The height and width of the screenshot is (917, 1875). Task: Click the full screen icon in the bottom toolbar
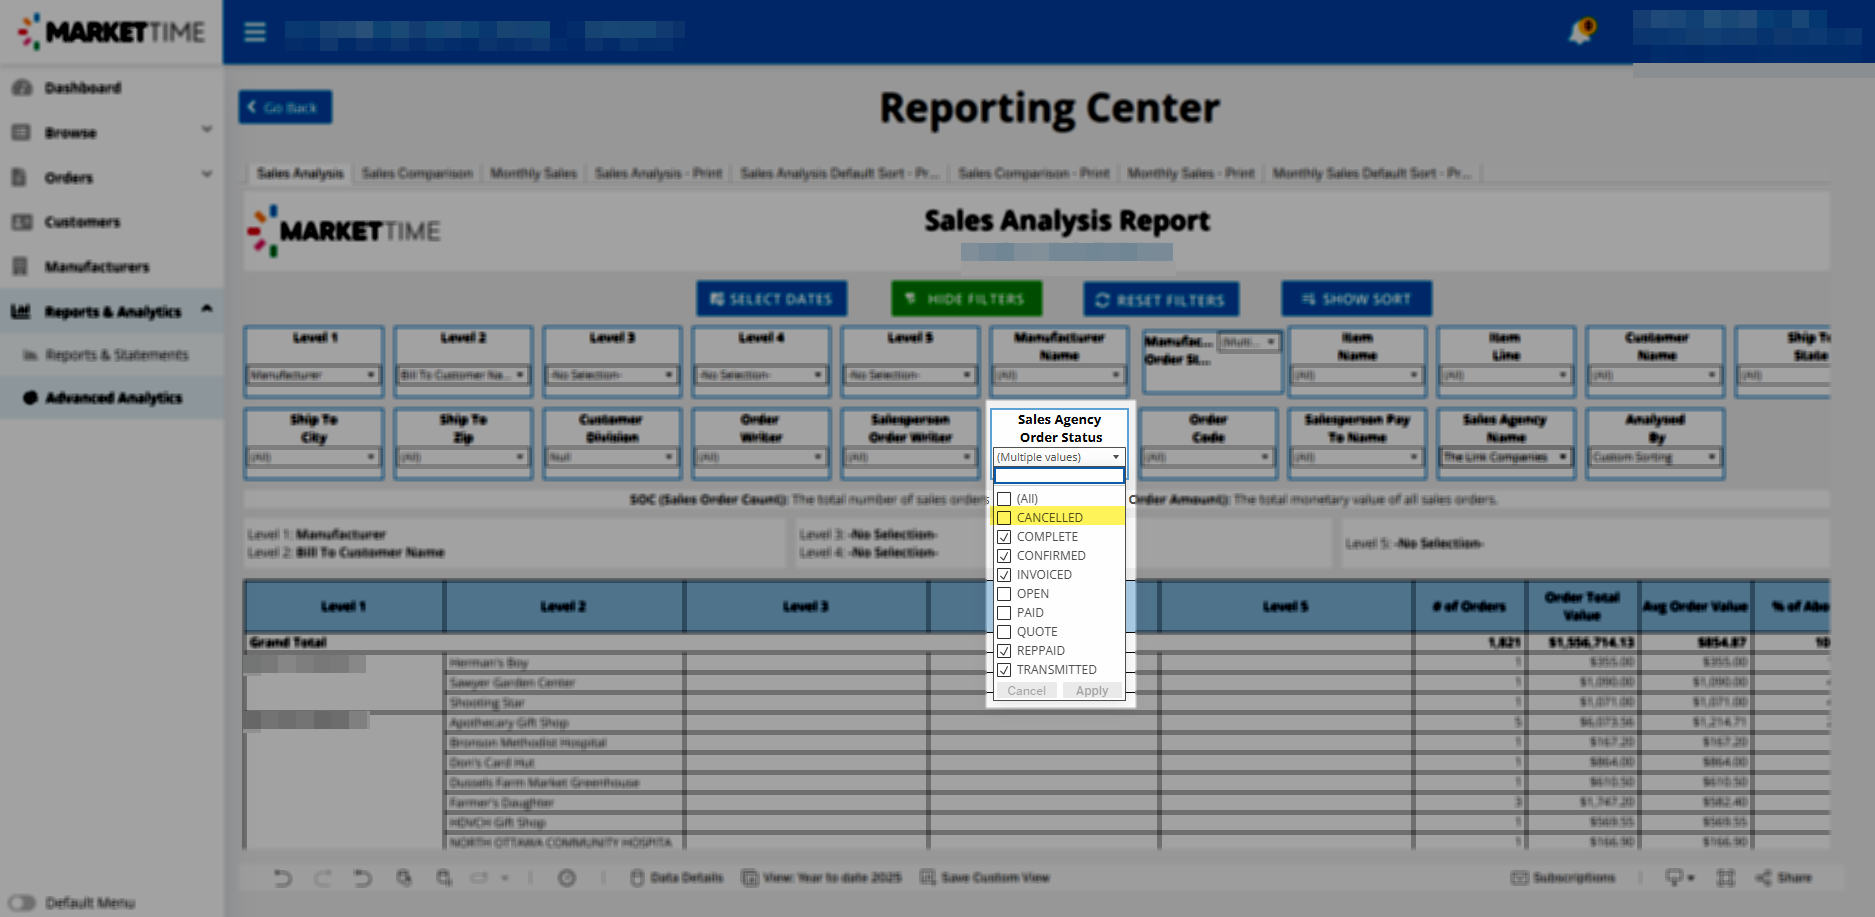click(x=1726, y=878)
